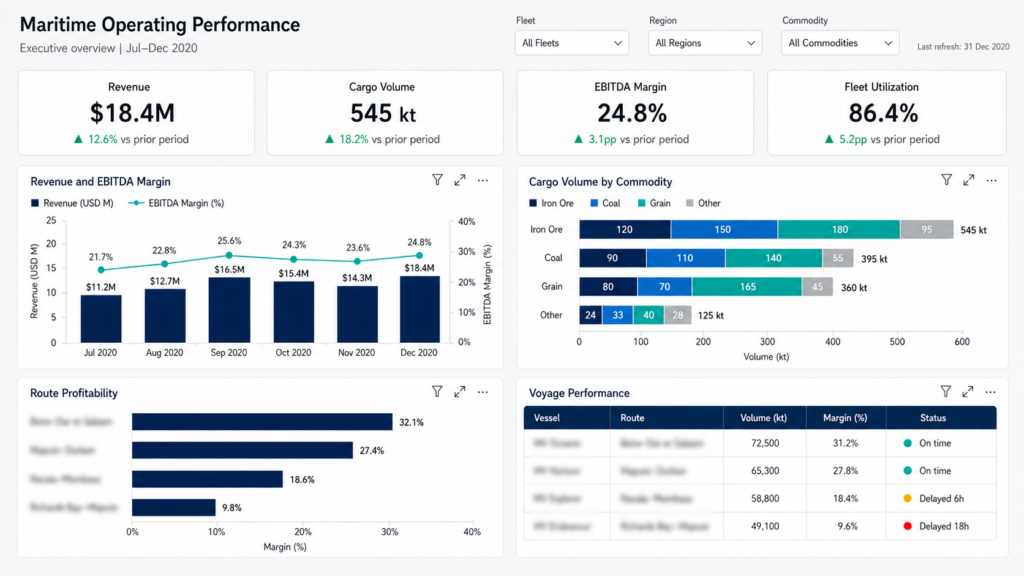This screenshot has width=1024, height=576.
Task: Open the Region dropdown showing All Regions
Action: point(705,43)
